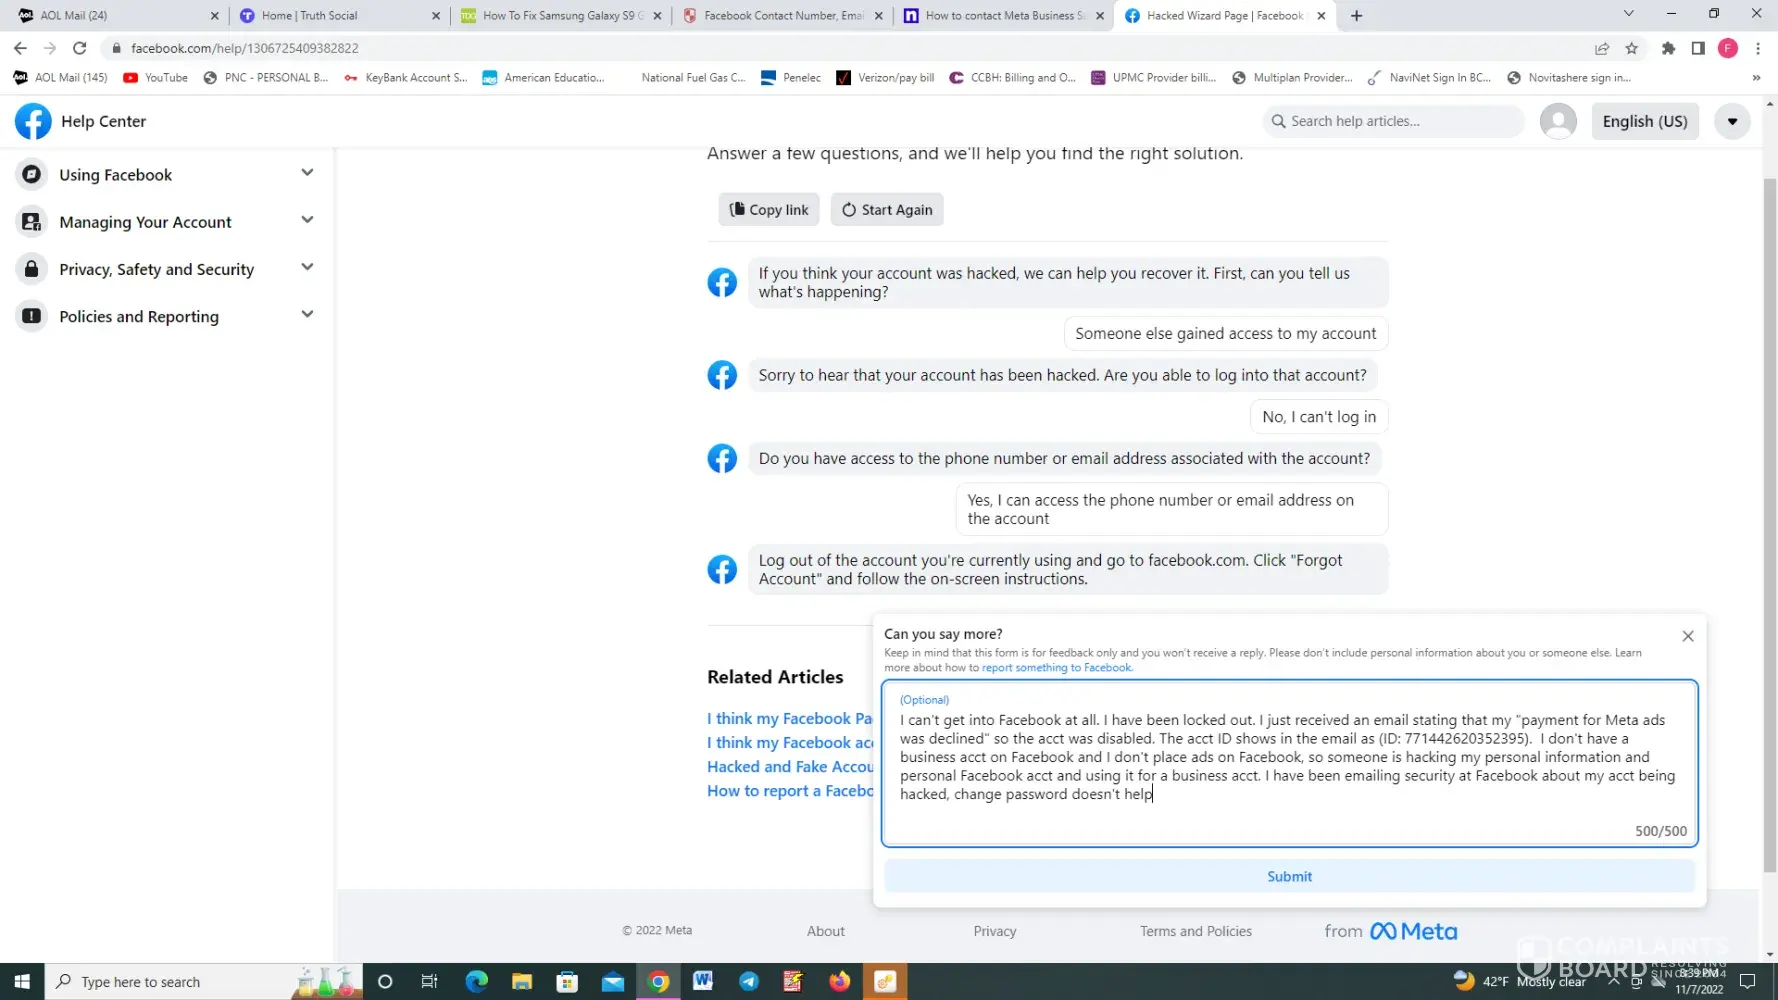Click the Search help articles field
This screenshot has height=1000, width=1778.
1393,121
